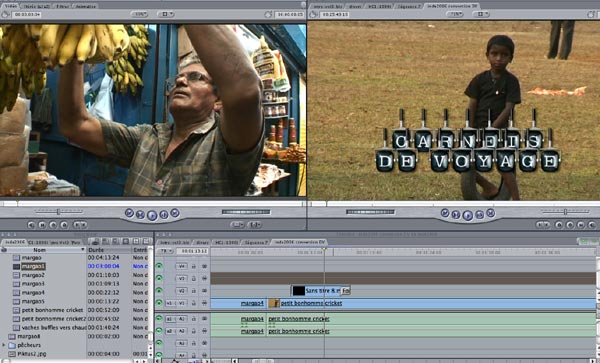Toggle Auto Select on track V2

tap(204, 291)
